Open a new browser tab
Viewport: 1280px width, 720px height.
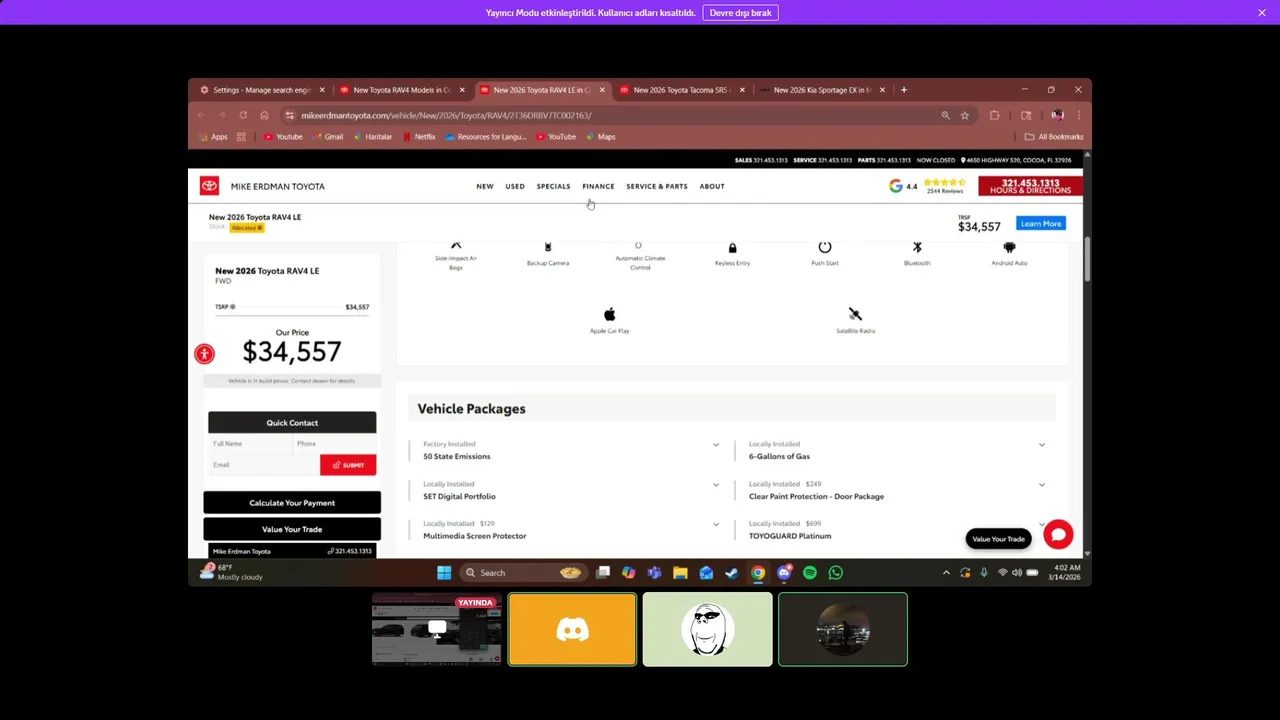click(x=904, y=90)
